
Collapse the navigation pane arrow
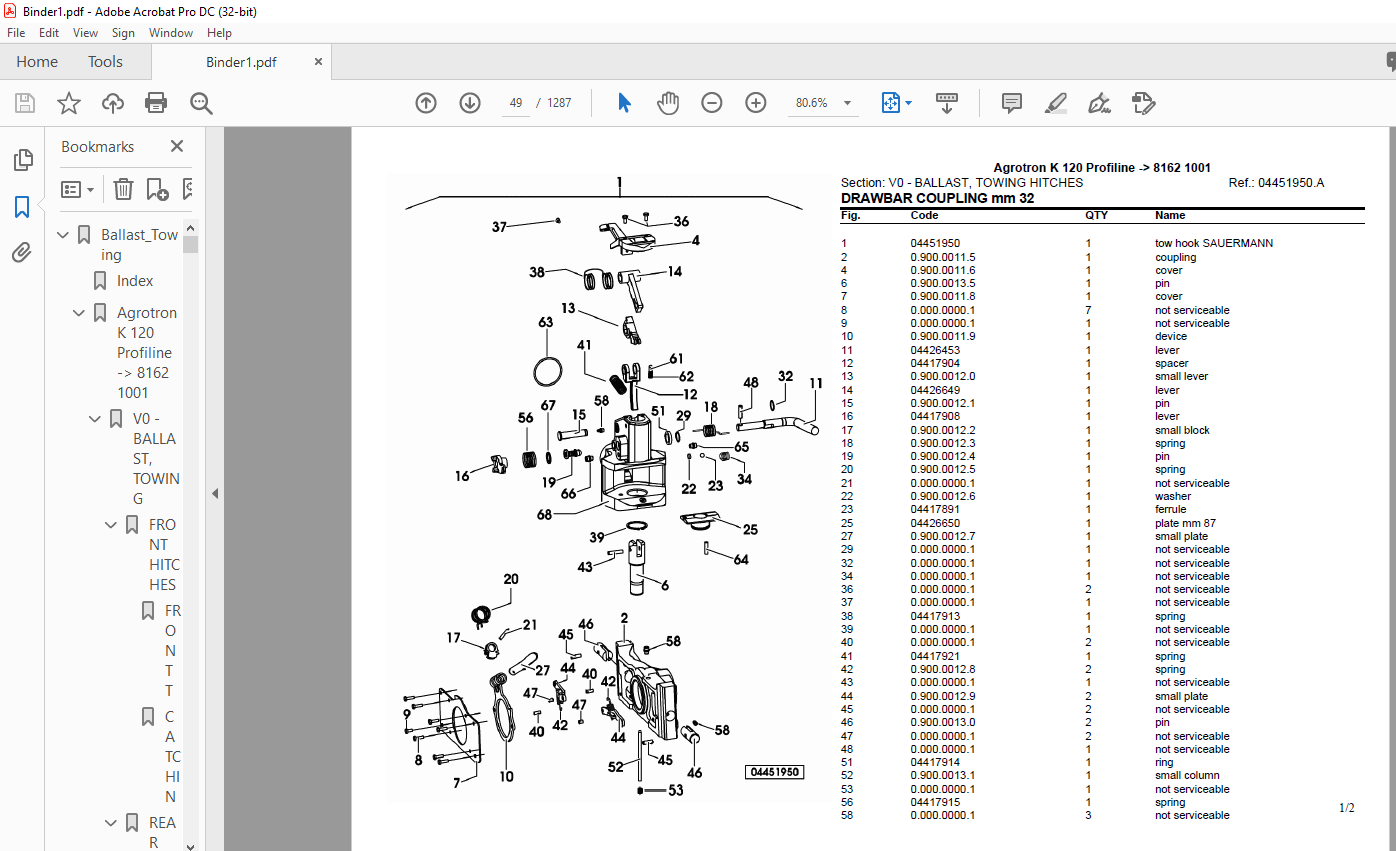point(214,493)
